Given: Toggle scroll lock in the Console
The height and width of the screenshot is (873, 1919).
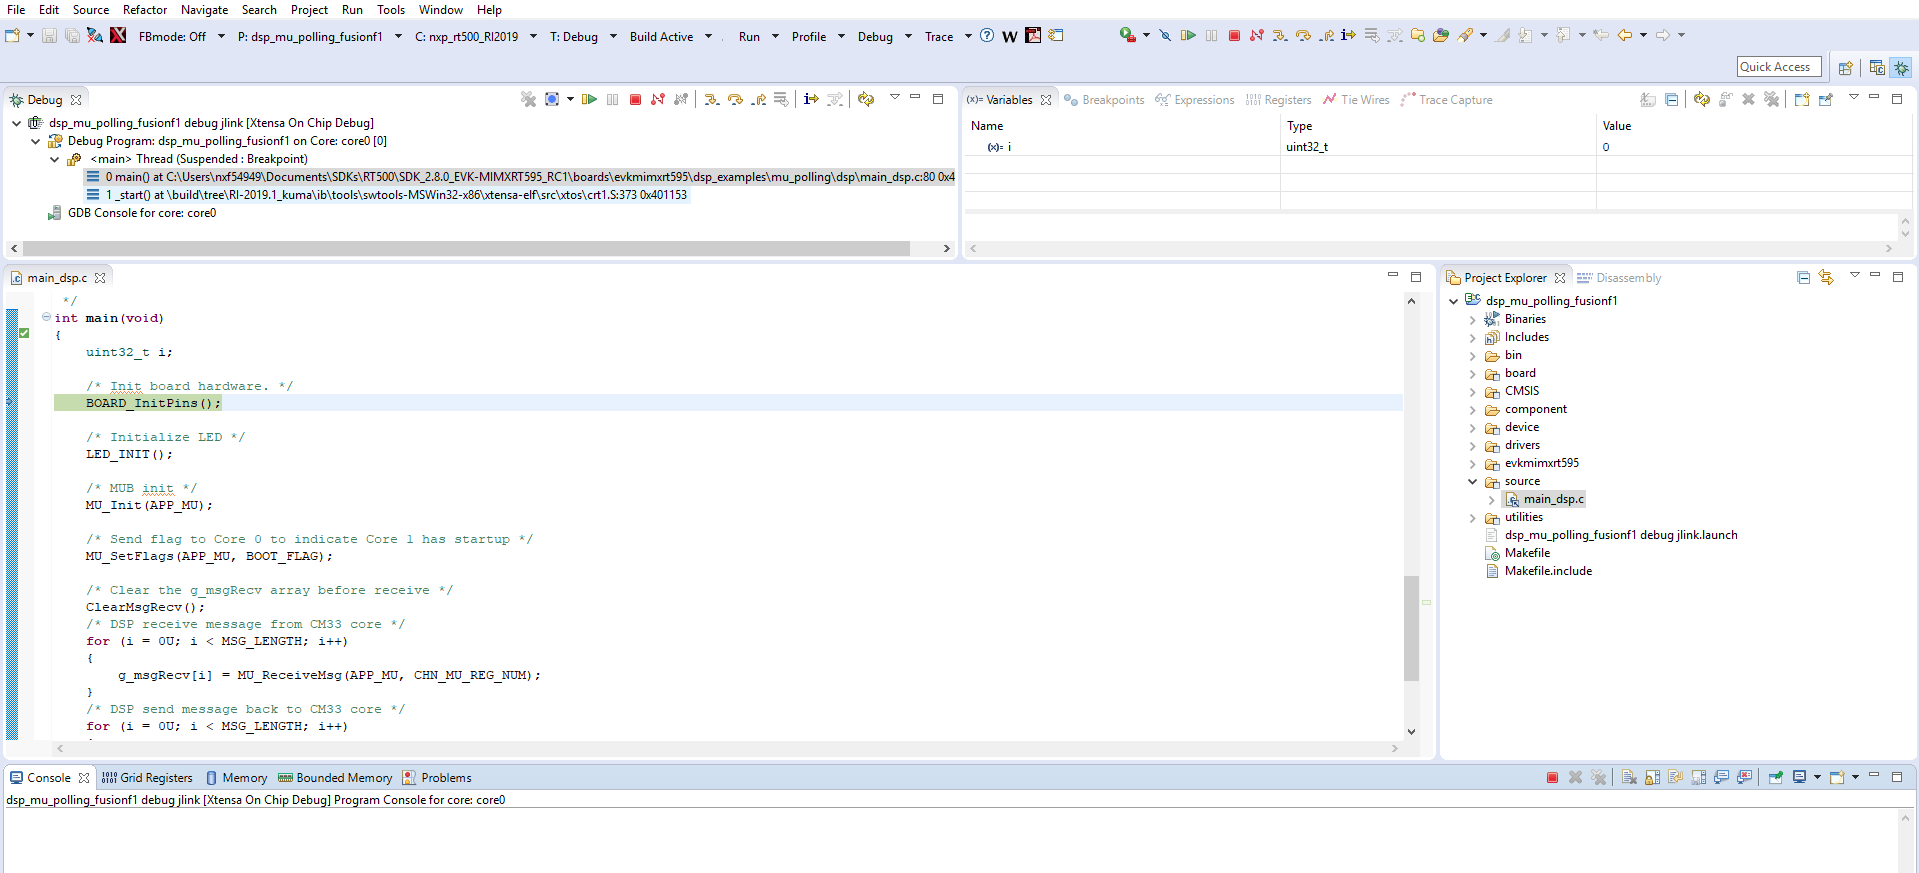Looking at the screenshot, I should tap(1652, 777).
